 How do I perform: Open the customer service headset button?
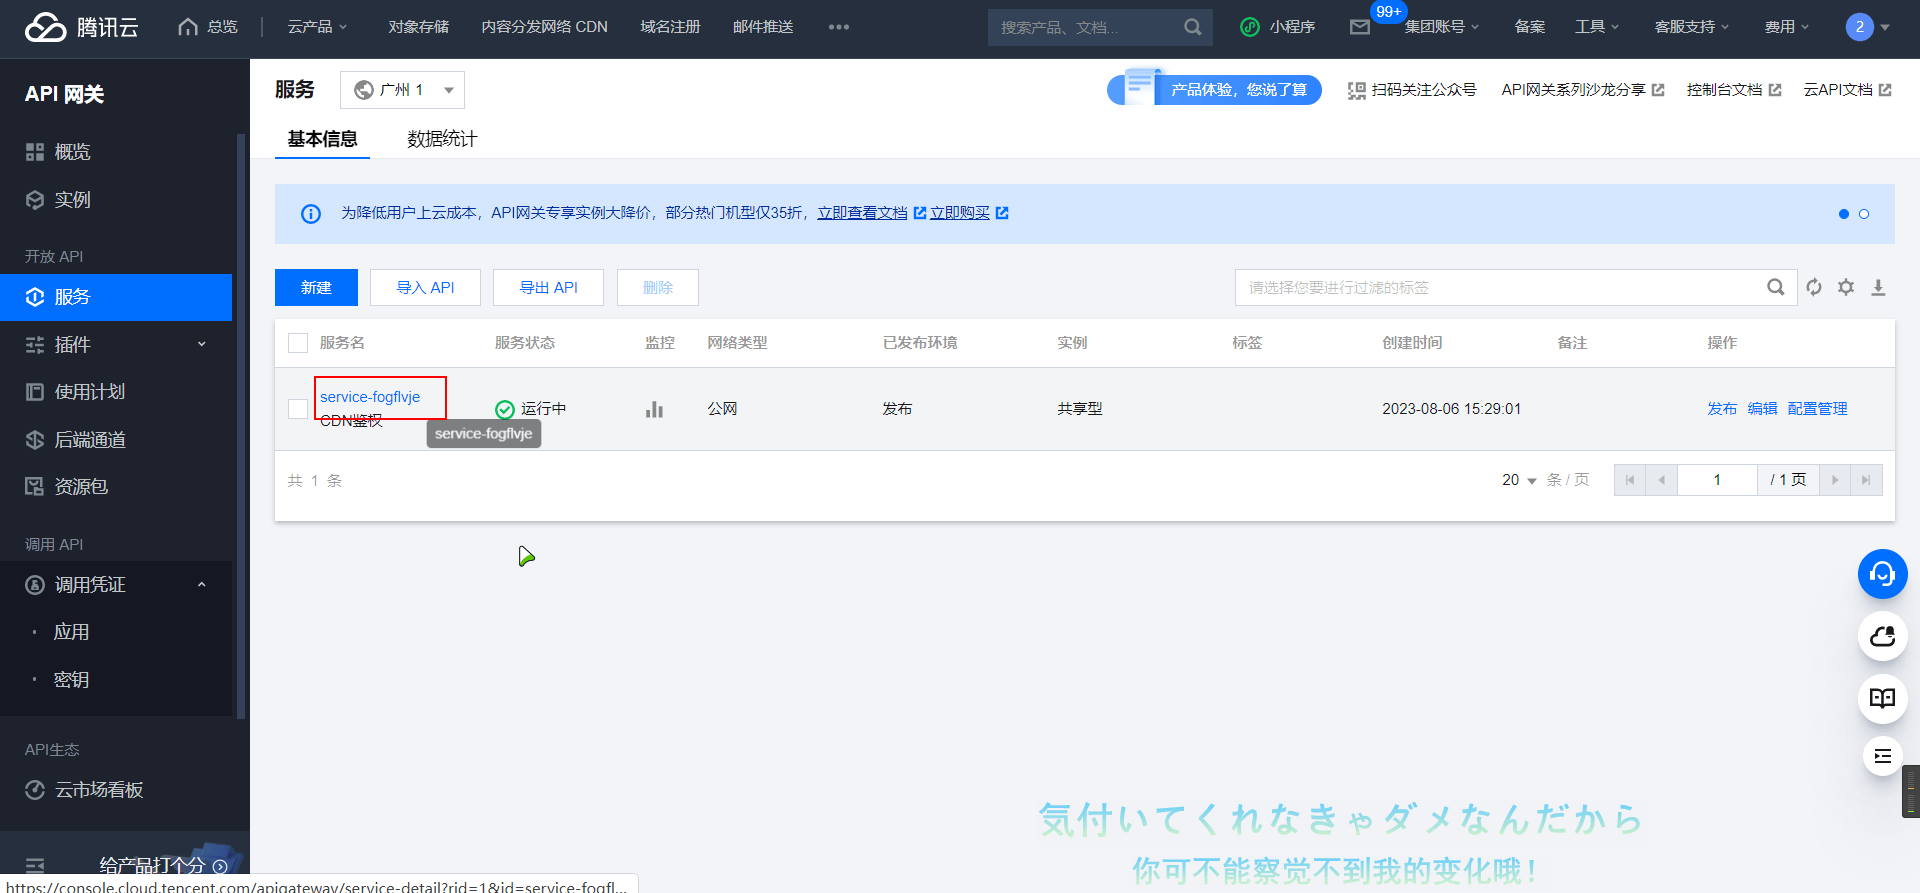point(1882,574)
